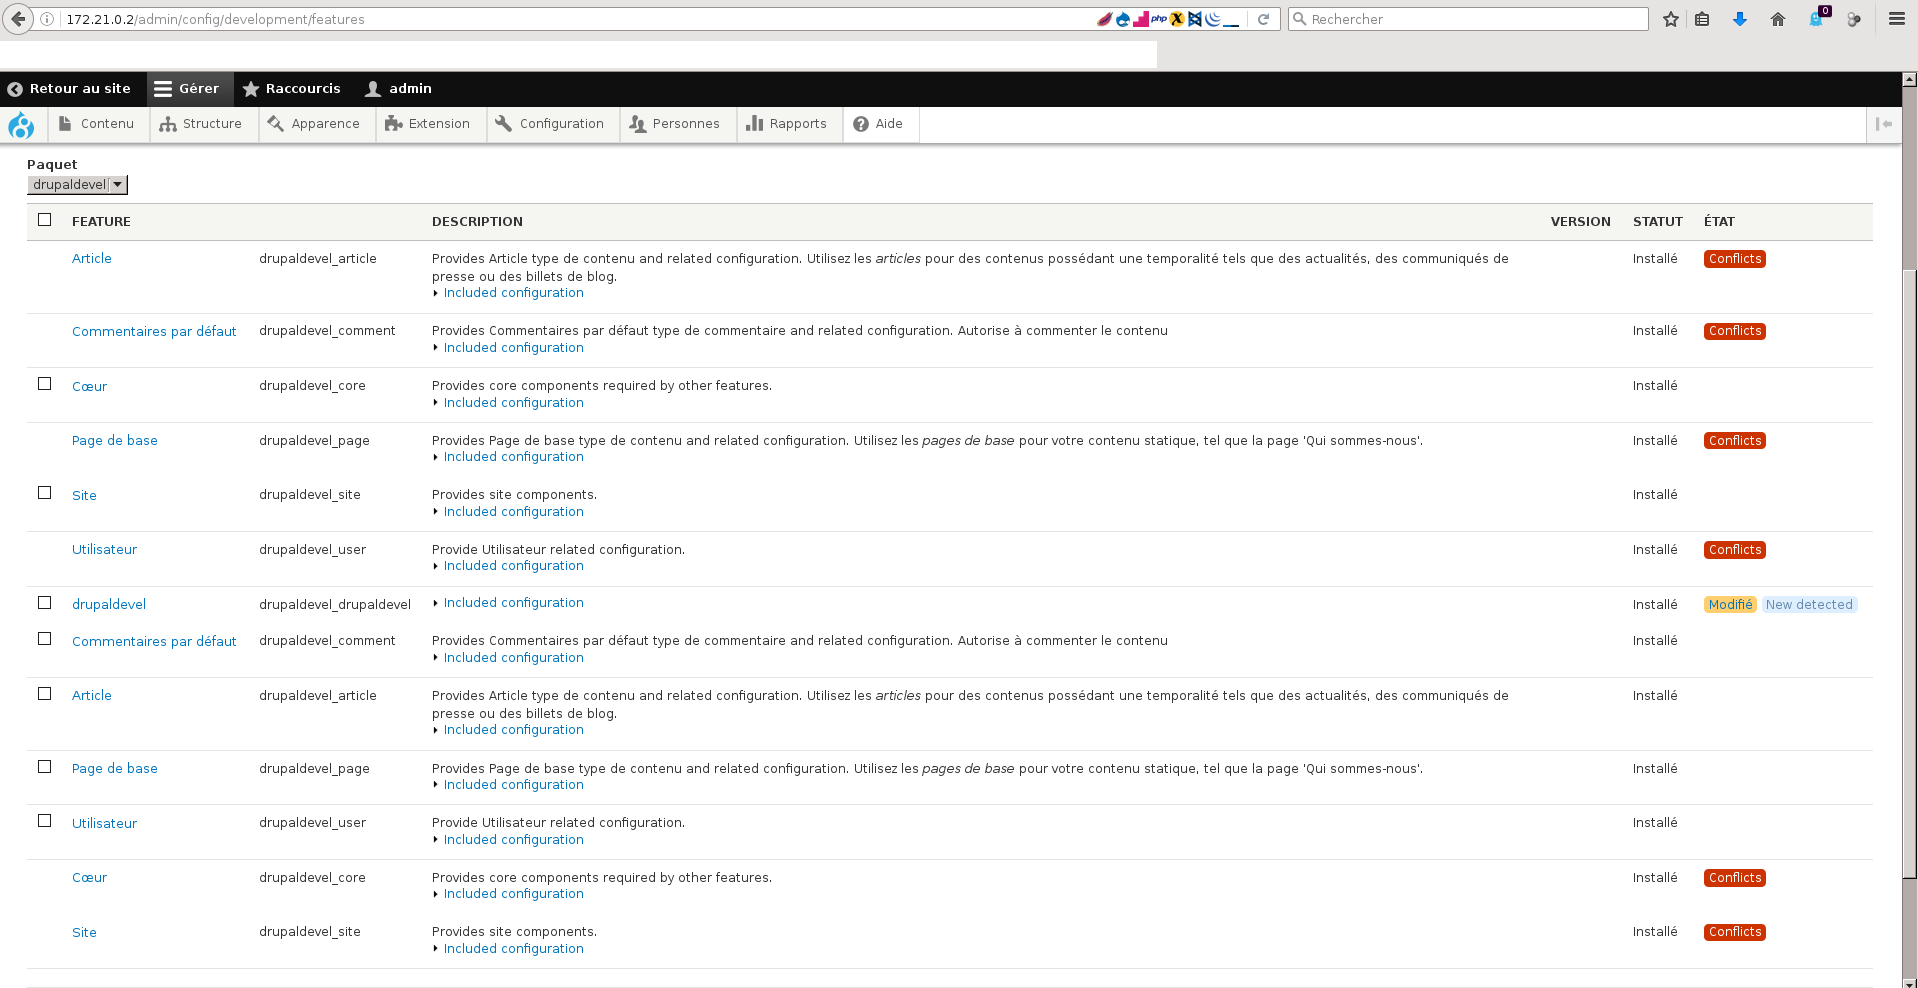Check the drupaldevel_drupaldevel feature checkbox

click(44, 603)
